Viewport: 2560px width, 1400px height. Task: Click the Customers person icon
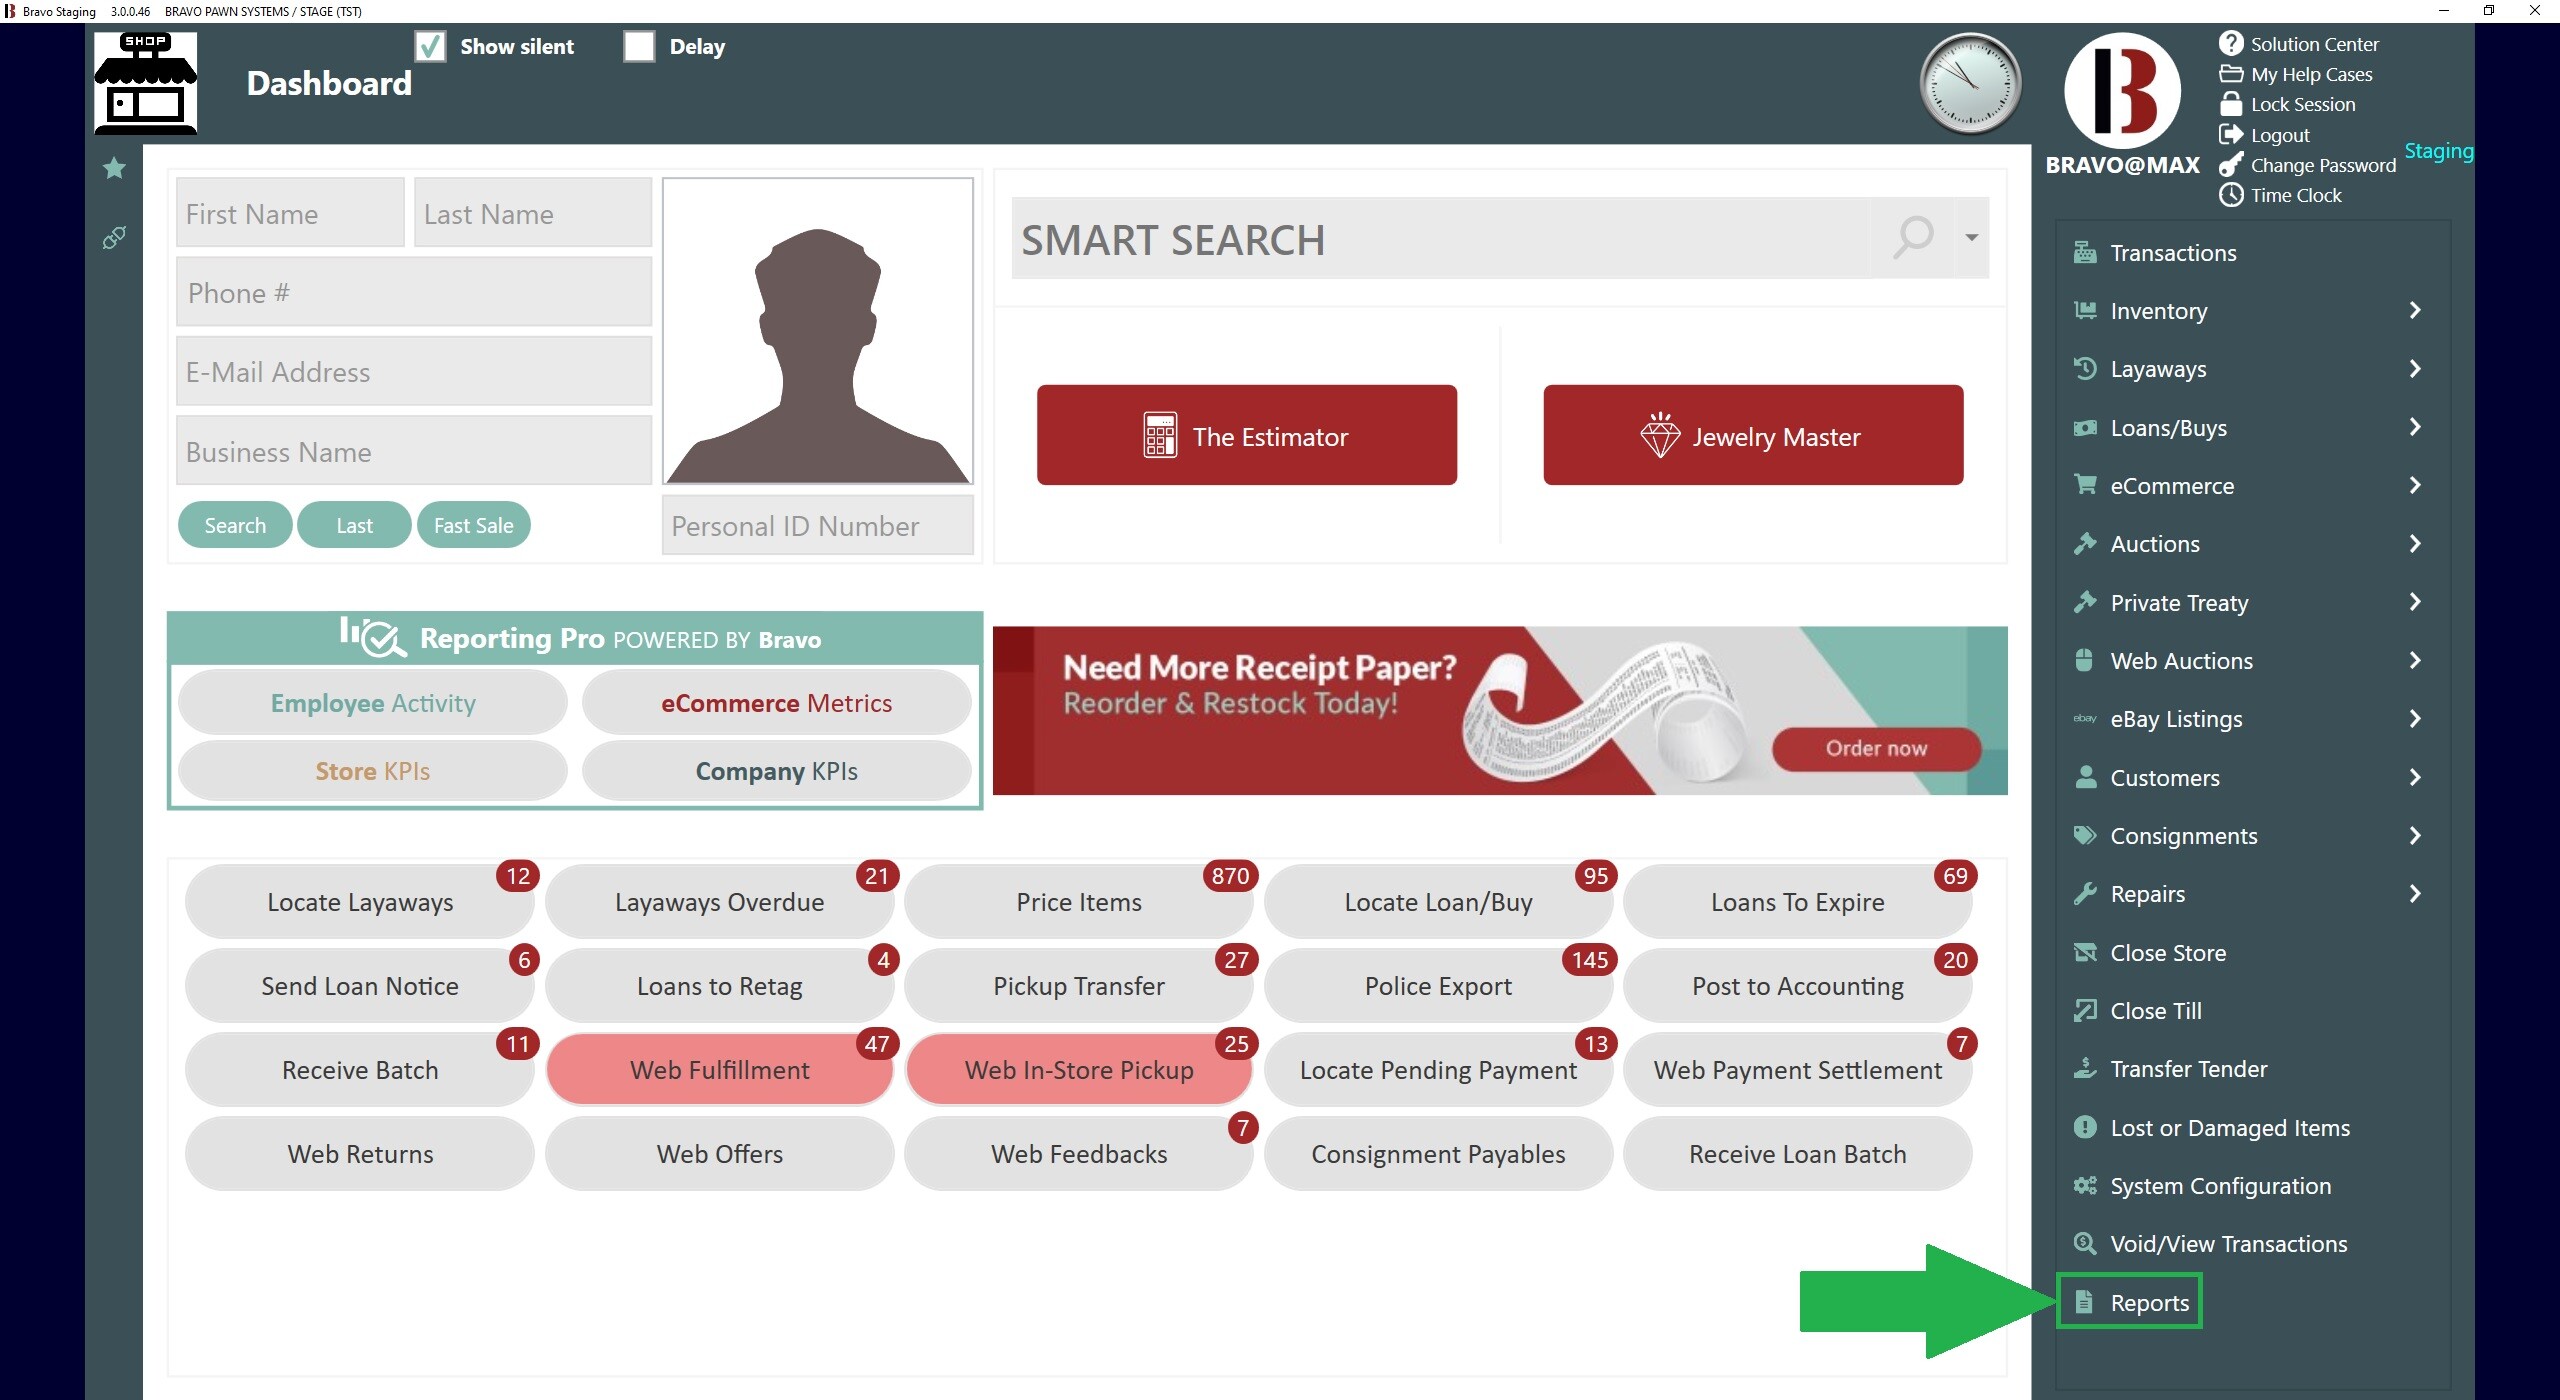pos(2085,777)
